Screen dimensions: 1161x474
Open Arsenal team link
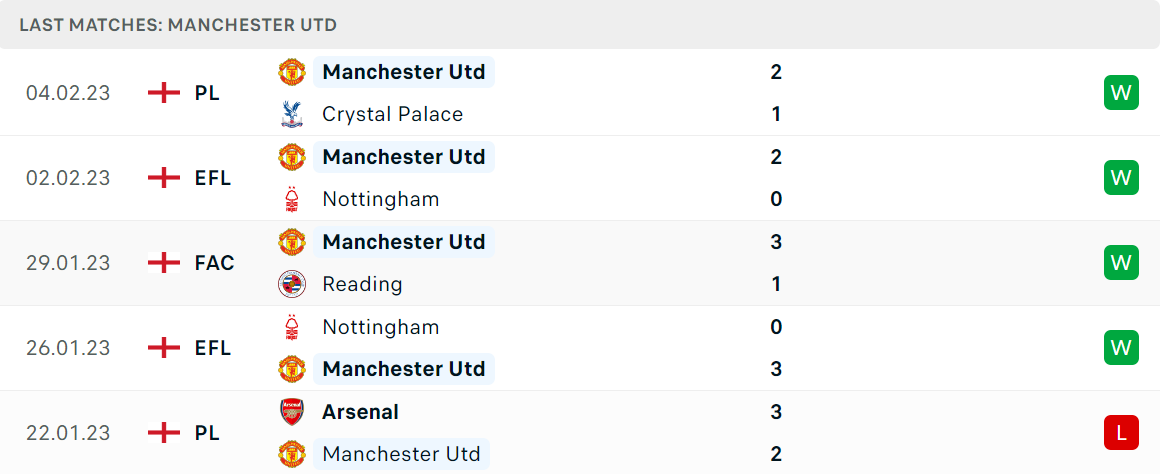[x=360, y=412]
